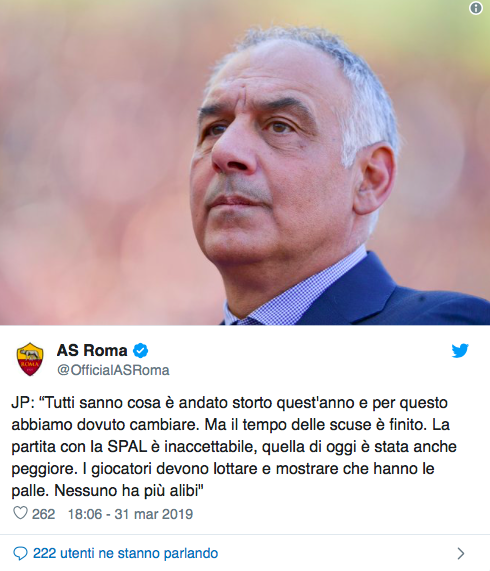The height and width of the screenshot is (571, 490).
Task: Visit the @OfficialASRoma handle
Action: click(x=113, y=370)
